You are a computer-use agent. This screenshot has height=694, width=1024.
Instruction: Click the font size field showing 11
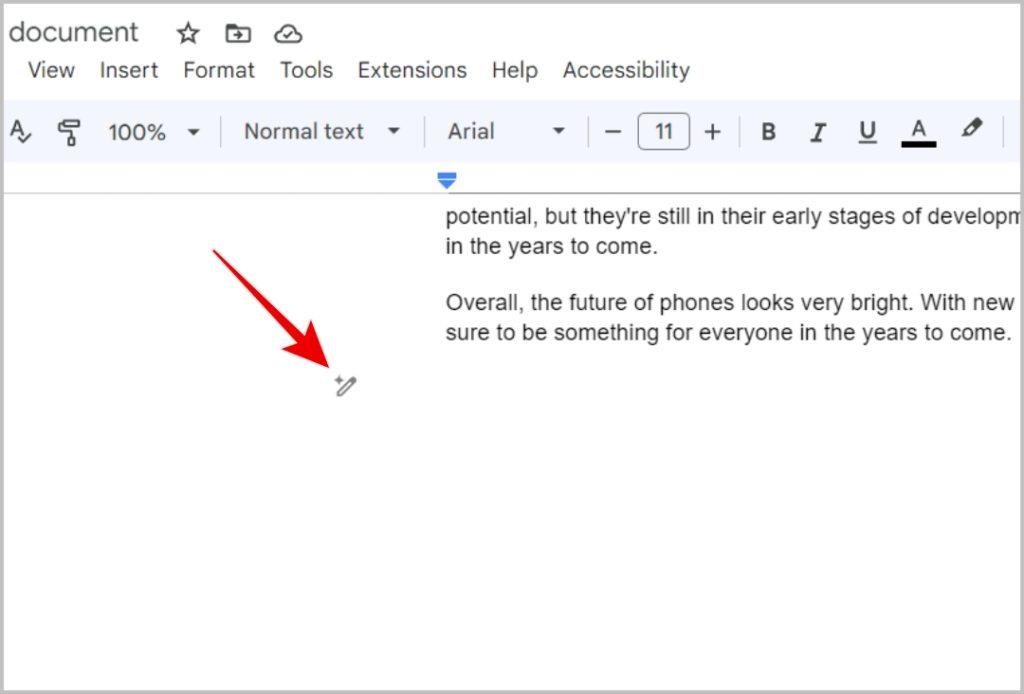[664, 131]
